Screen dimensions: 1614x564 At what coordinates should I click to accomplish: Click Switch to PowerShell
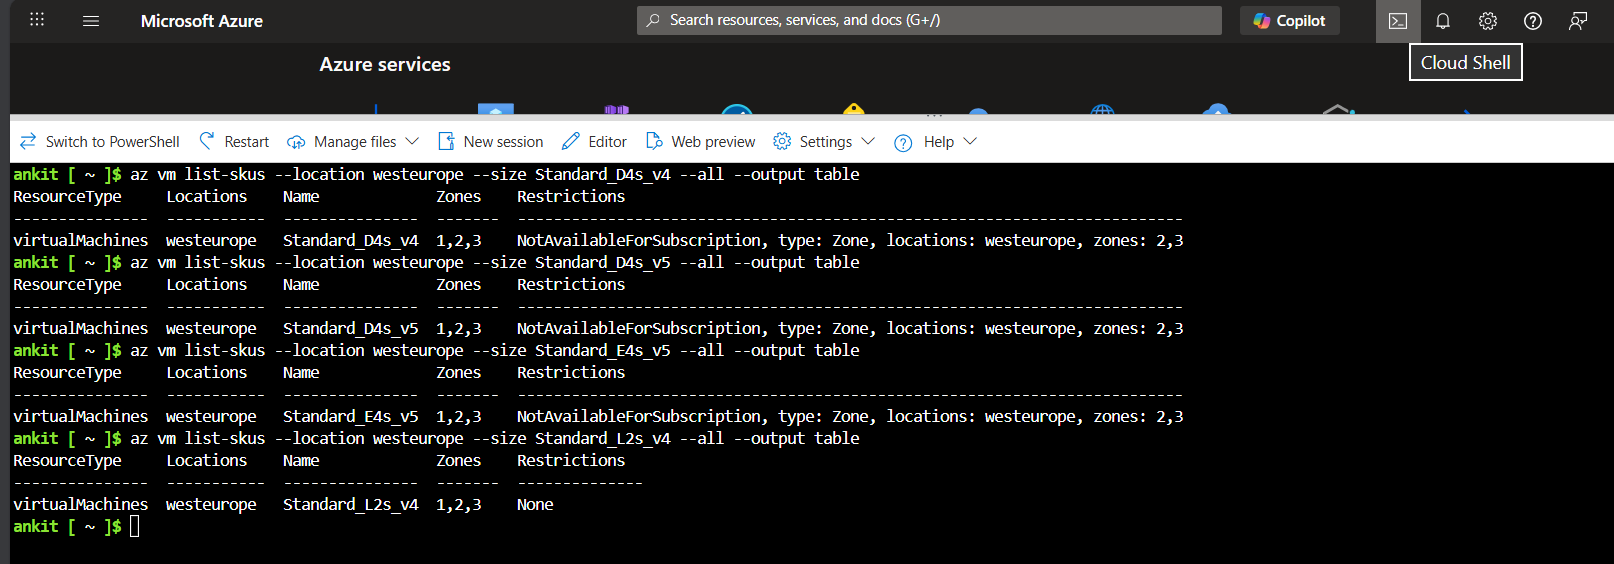click(x=100, y=142)
